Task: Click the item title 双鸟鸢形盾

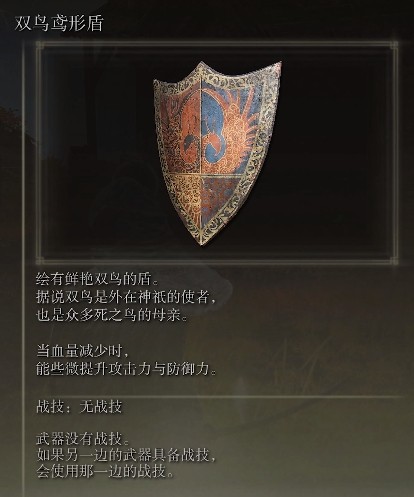Action: [x=59, y=24]
